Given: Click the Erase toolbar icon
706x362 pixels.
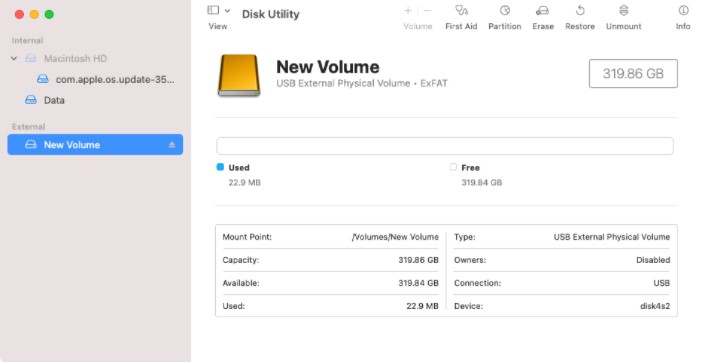Looking at the screenshot, I should click(x=543, y=10).
